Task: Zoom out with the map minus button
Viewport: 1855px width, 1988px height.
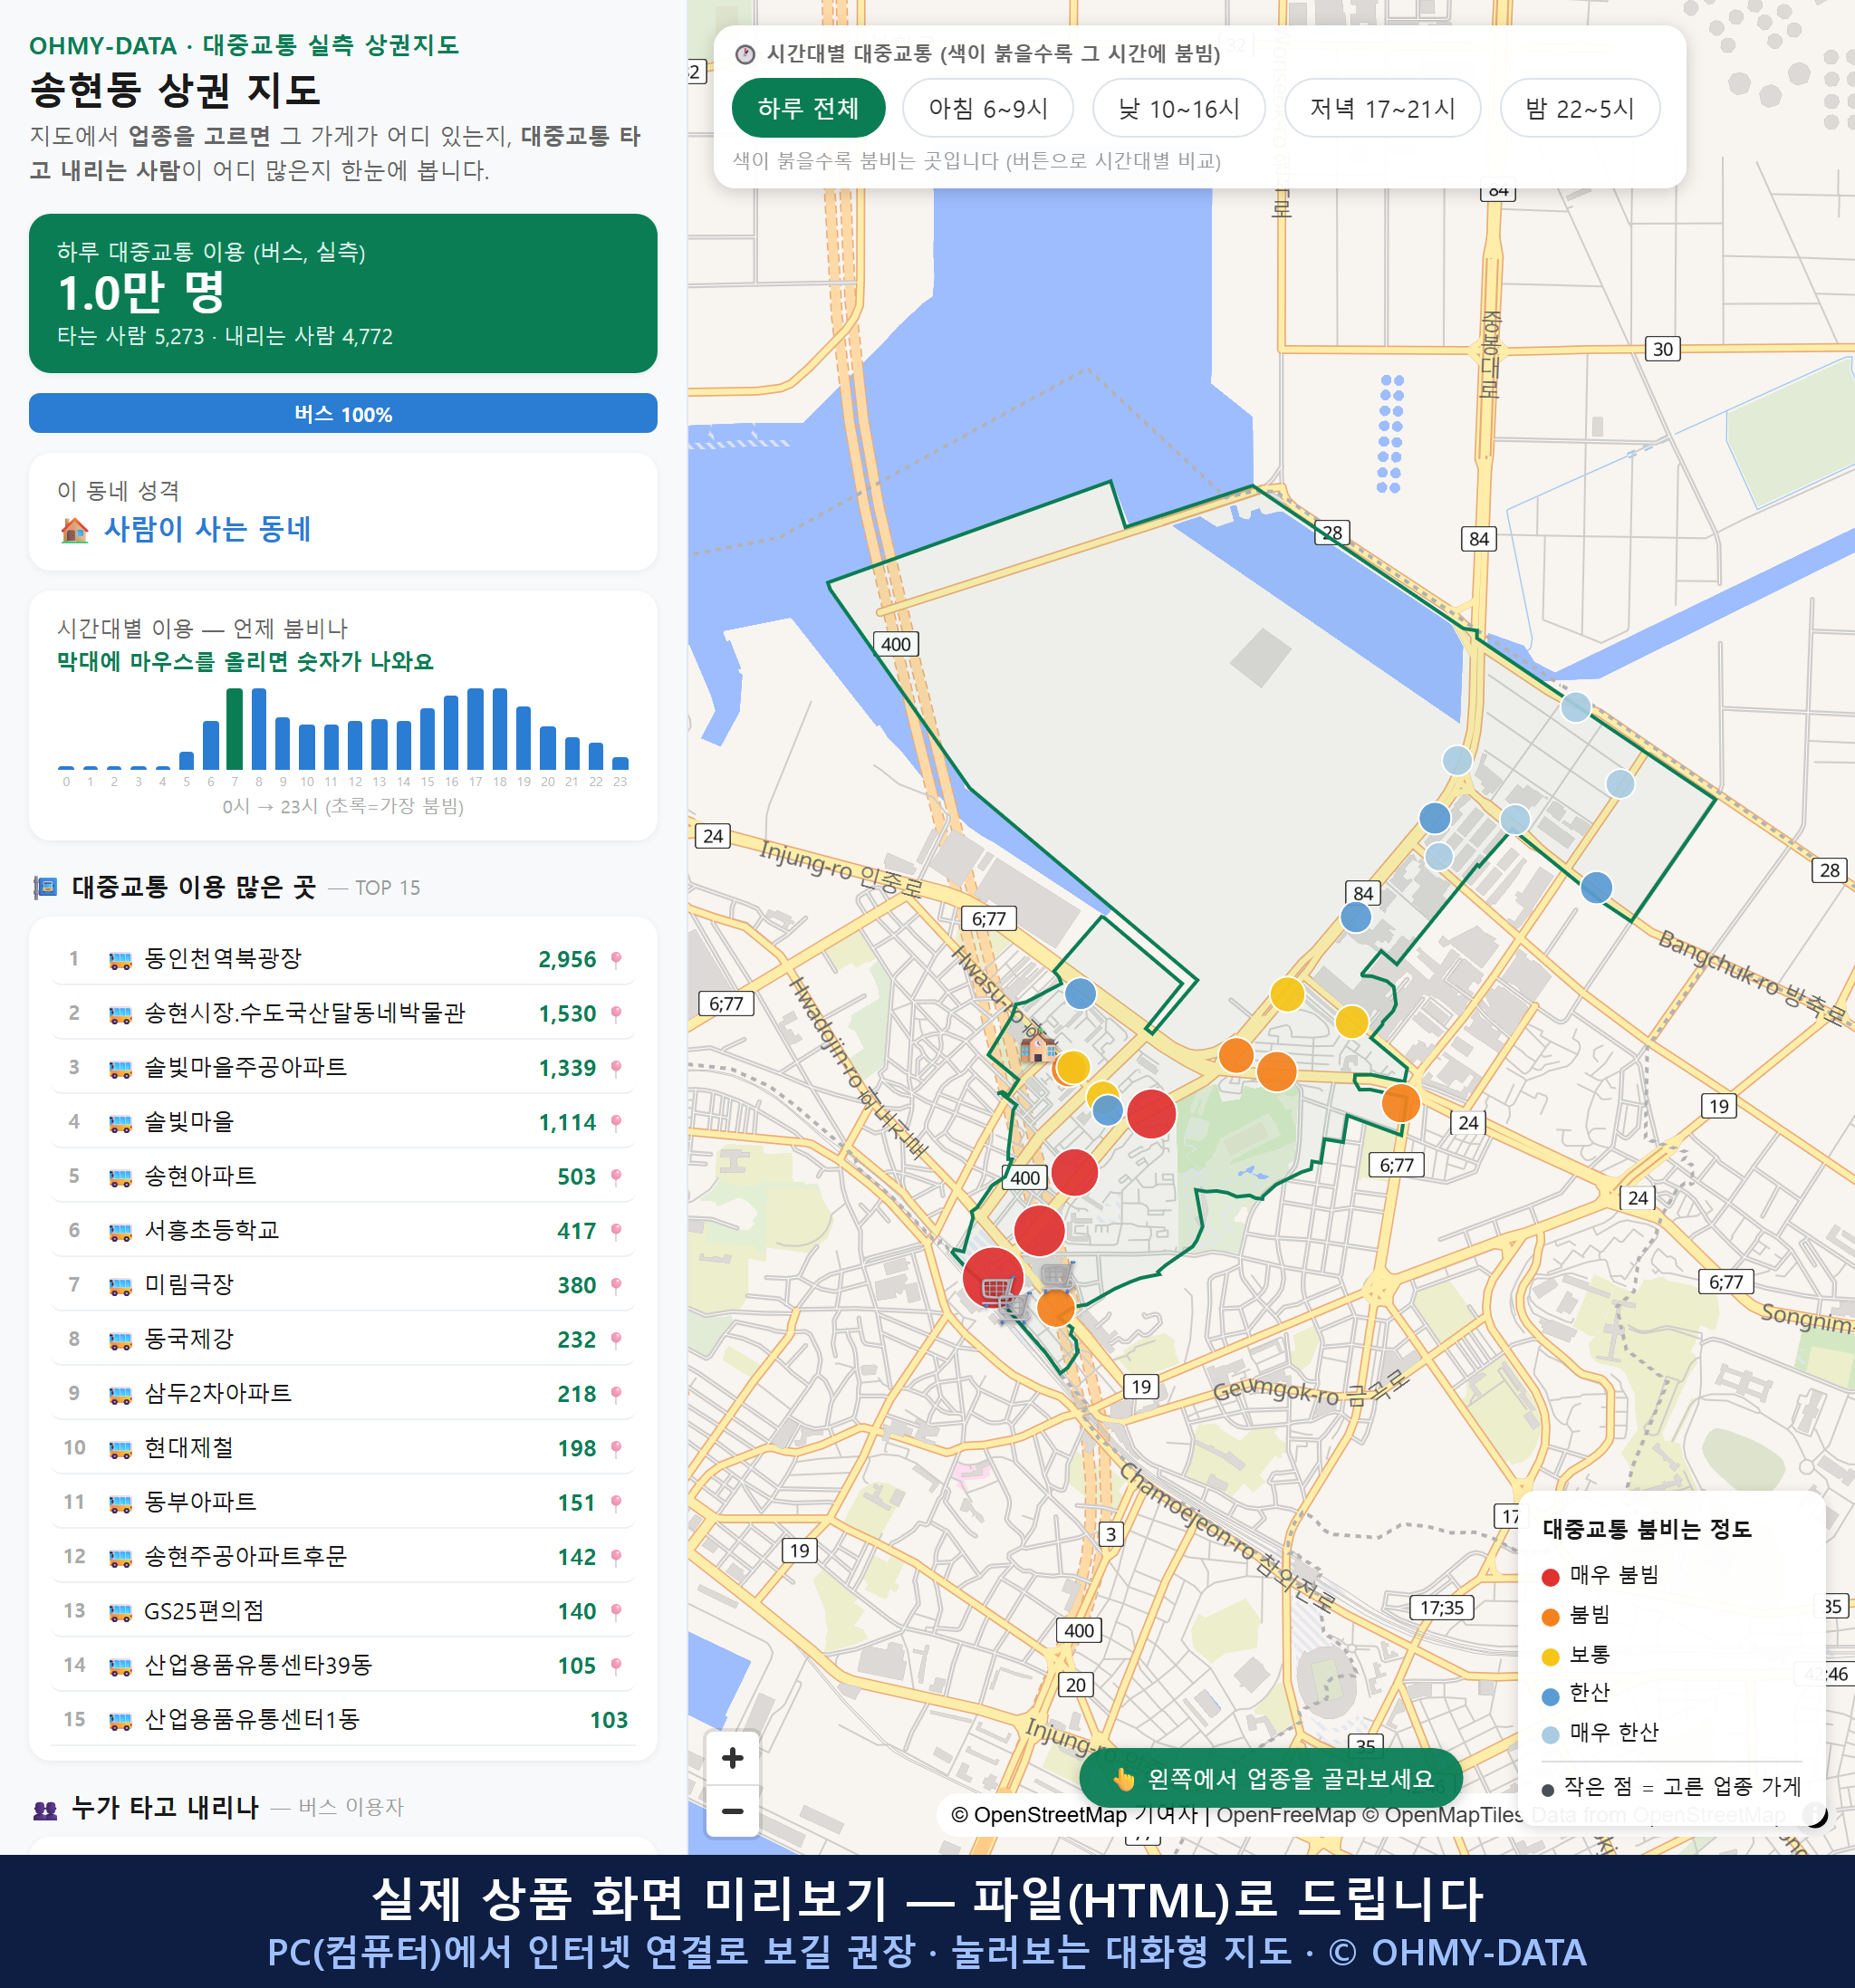Action: 732,1811
